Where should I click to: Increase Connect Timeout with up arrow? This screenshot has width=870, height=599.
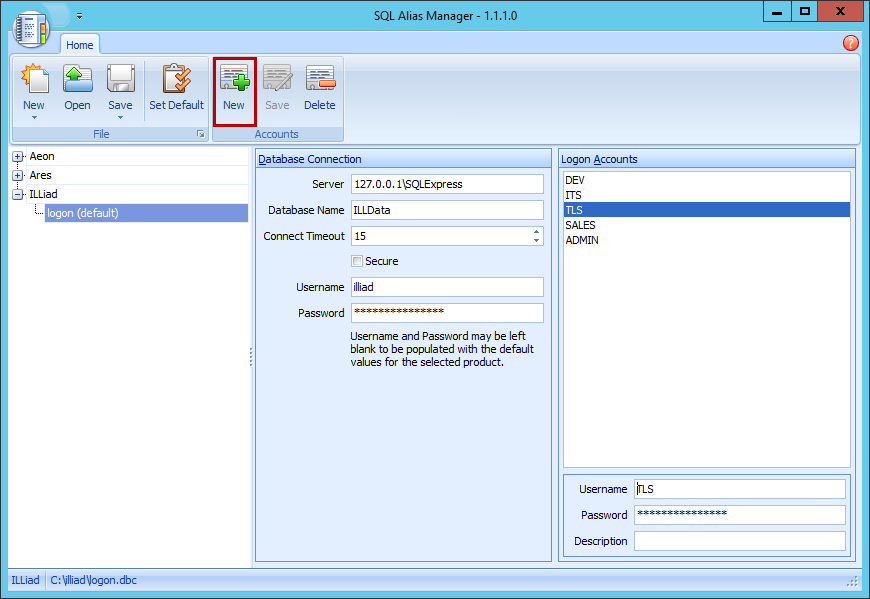pyautogui.click(x=537, y=232)
